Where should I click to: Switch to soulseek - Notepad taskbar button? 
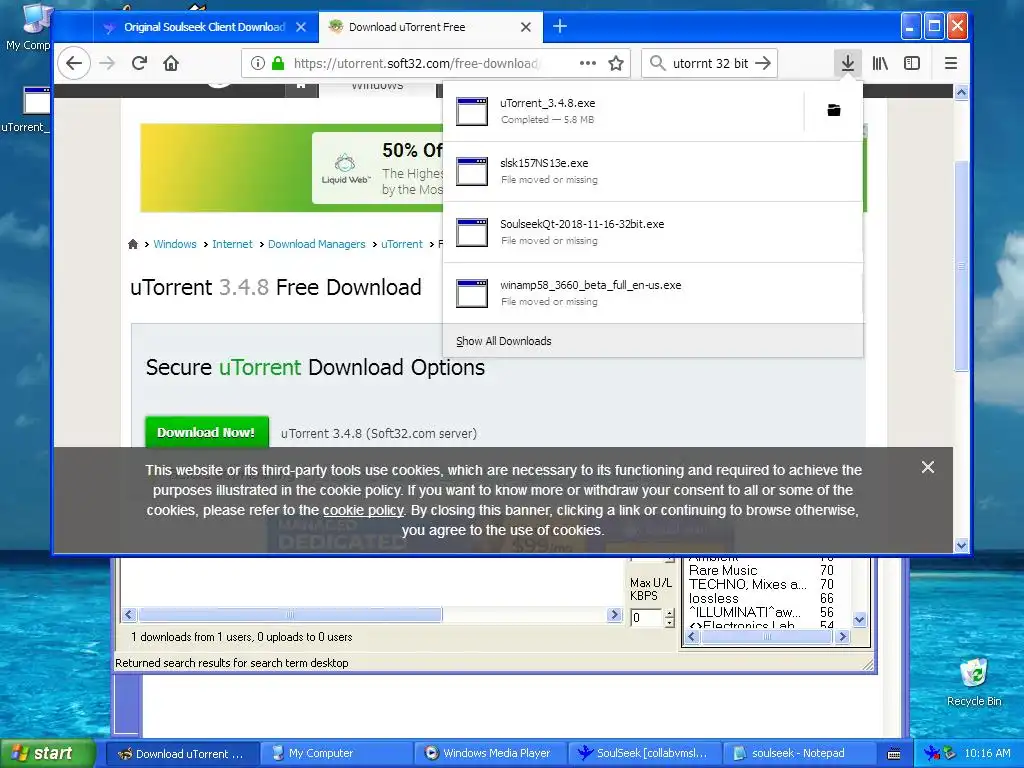pos(798,754)
